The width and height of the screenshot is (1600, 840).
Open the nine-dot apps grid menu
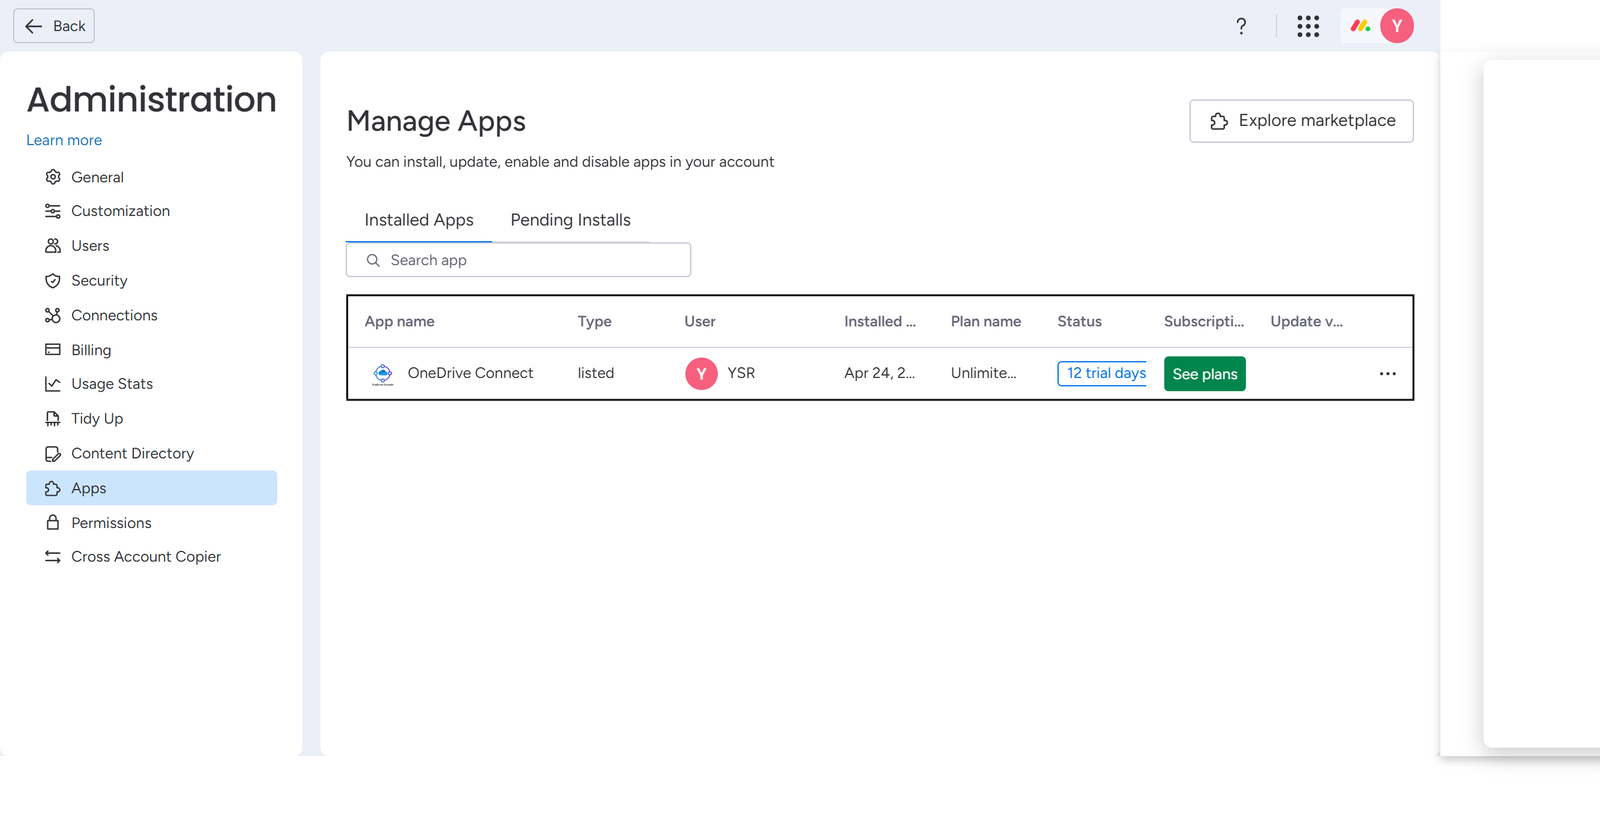coord(1308,26)
